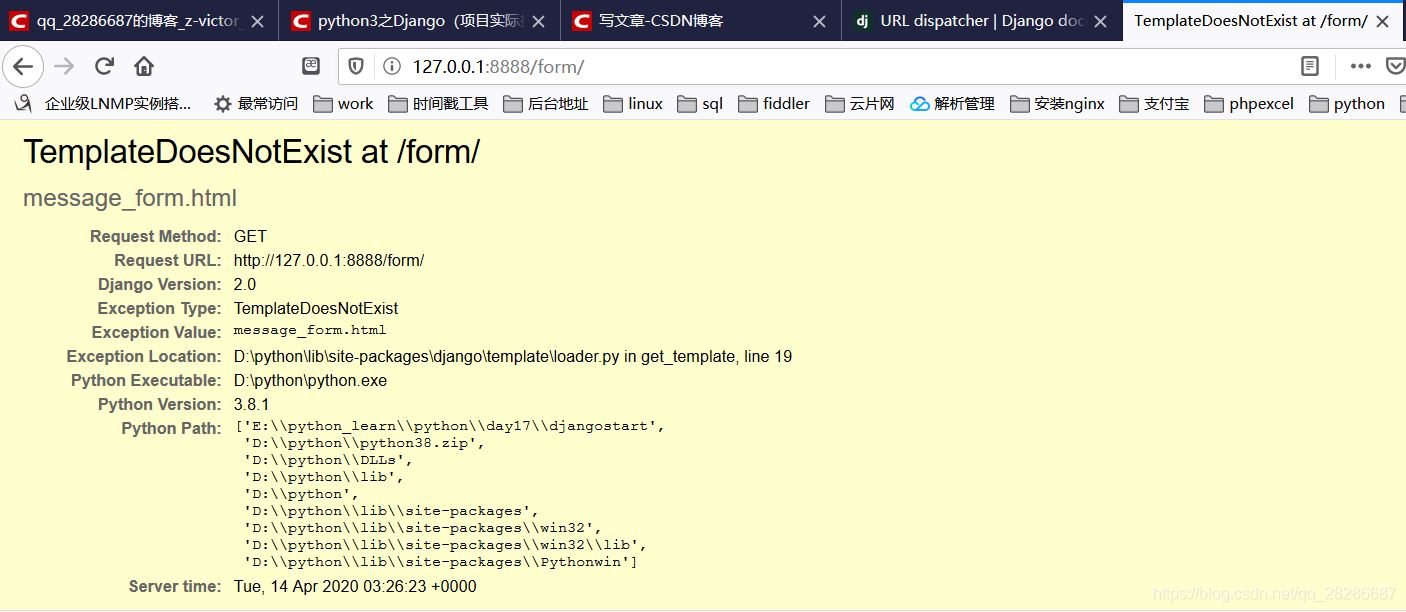Open the sql bookmark folder
Viewport: 1406px width, 612px height.
pyautogui.click(x=699, y=103)
